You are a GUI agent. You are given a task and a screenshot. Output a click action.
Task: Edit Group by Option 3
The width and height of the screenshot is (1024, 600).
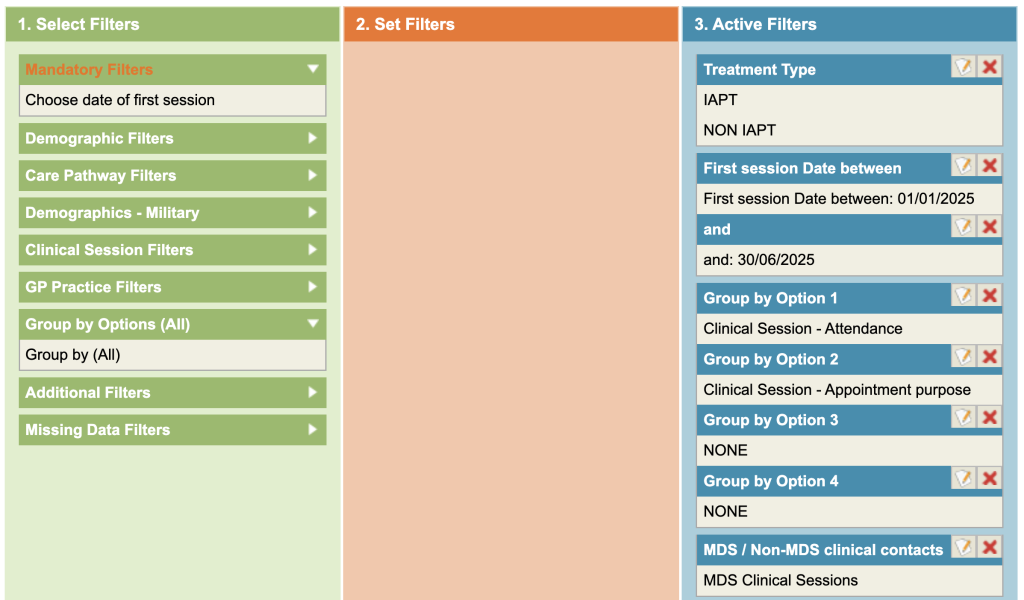tap(963, 418)
